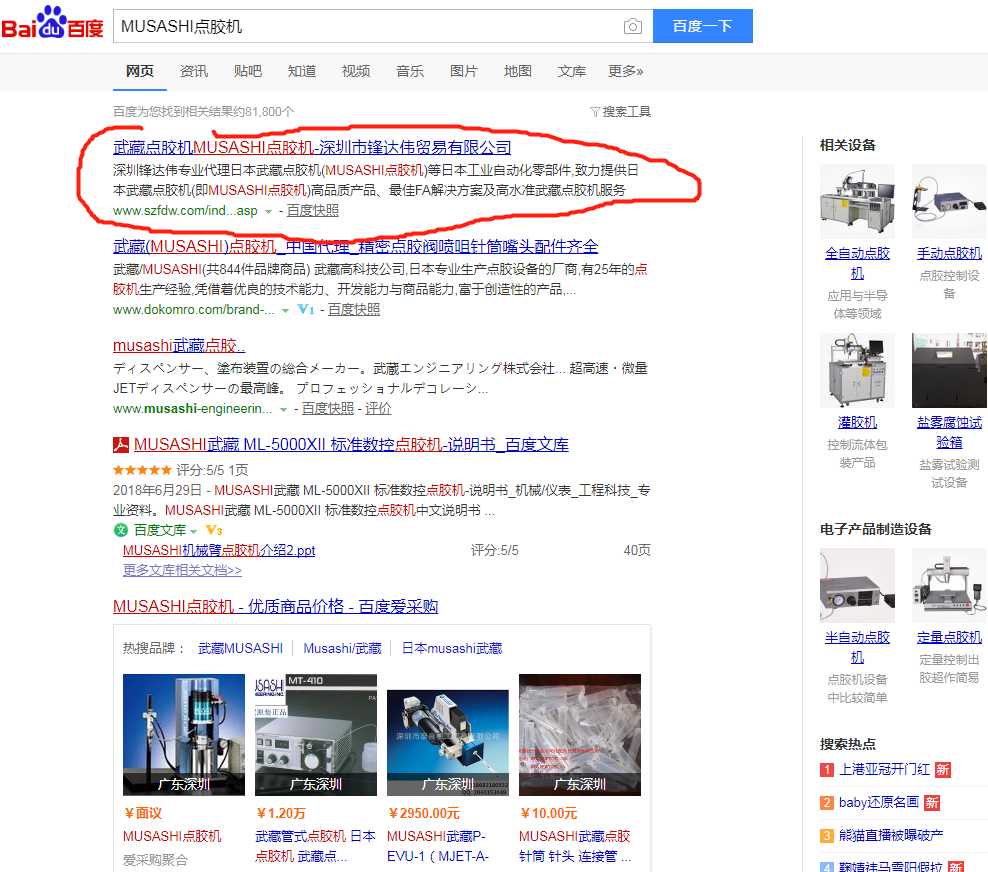
Task: Click 定量点胶机 device thumbnail
Action: [950, 585]
